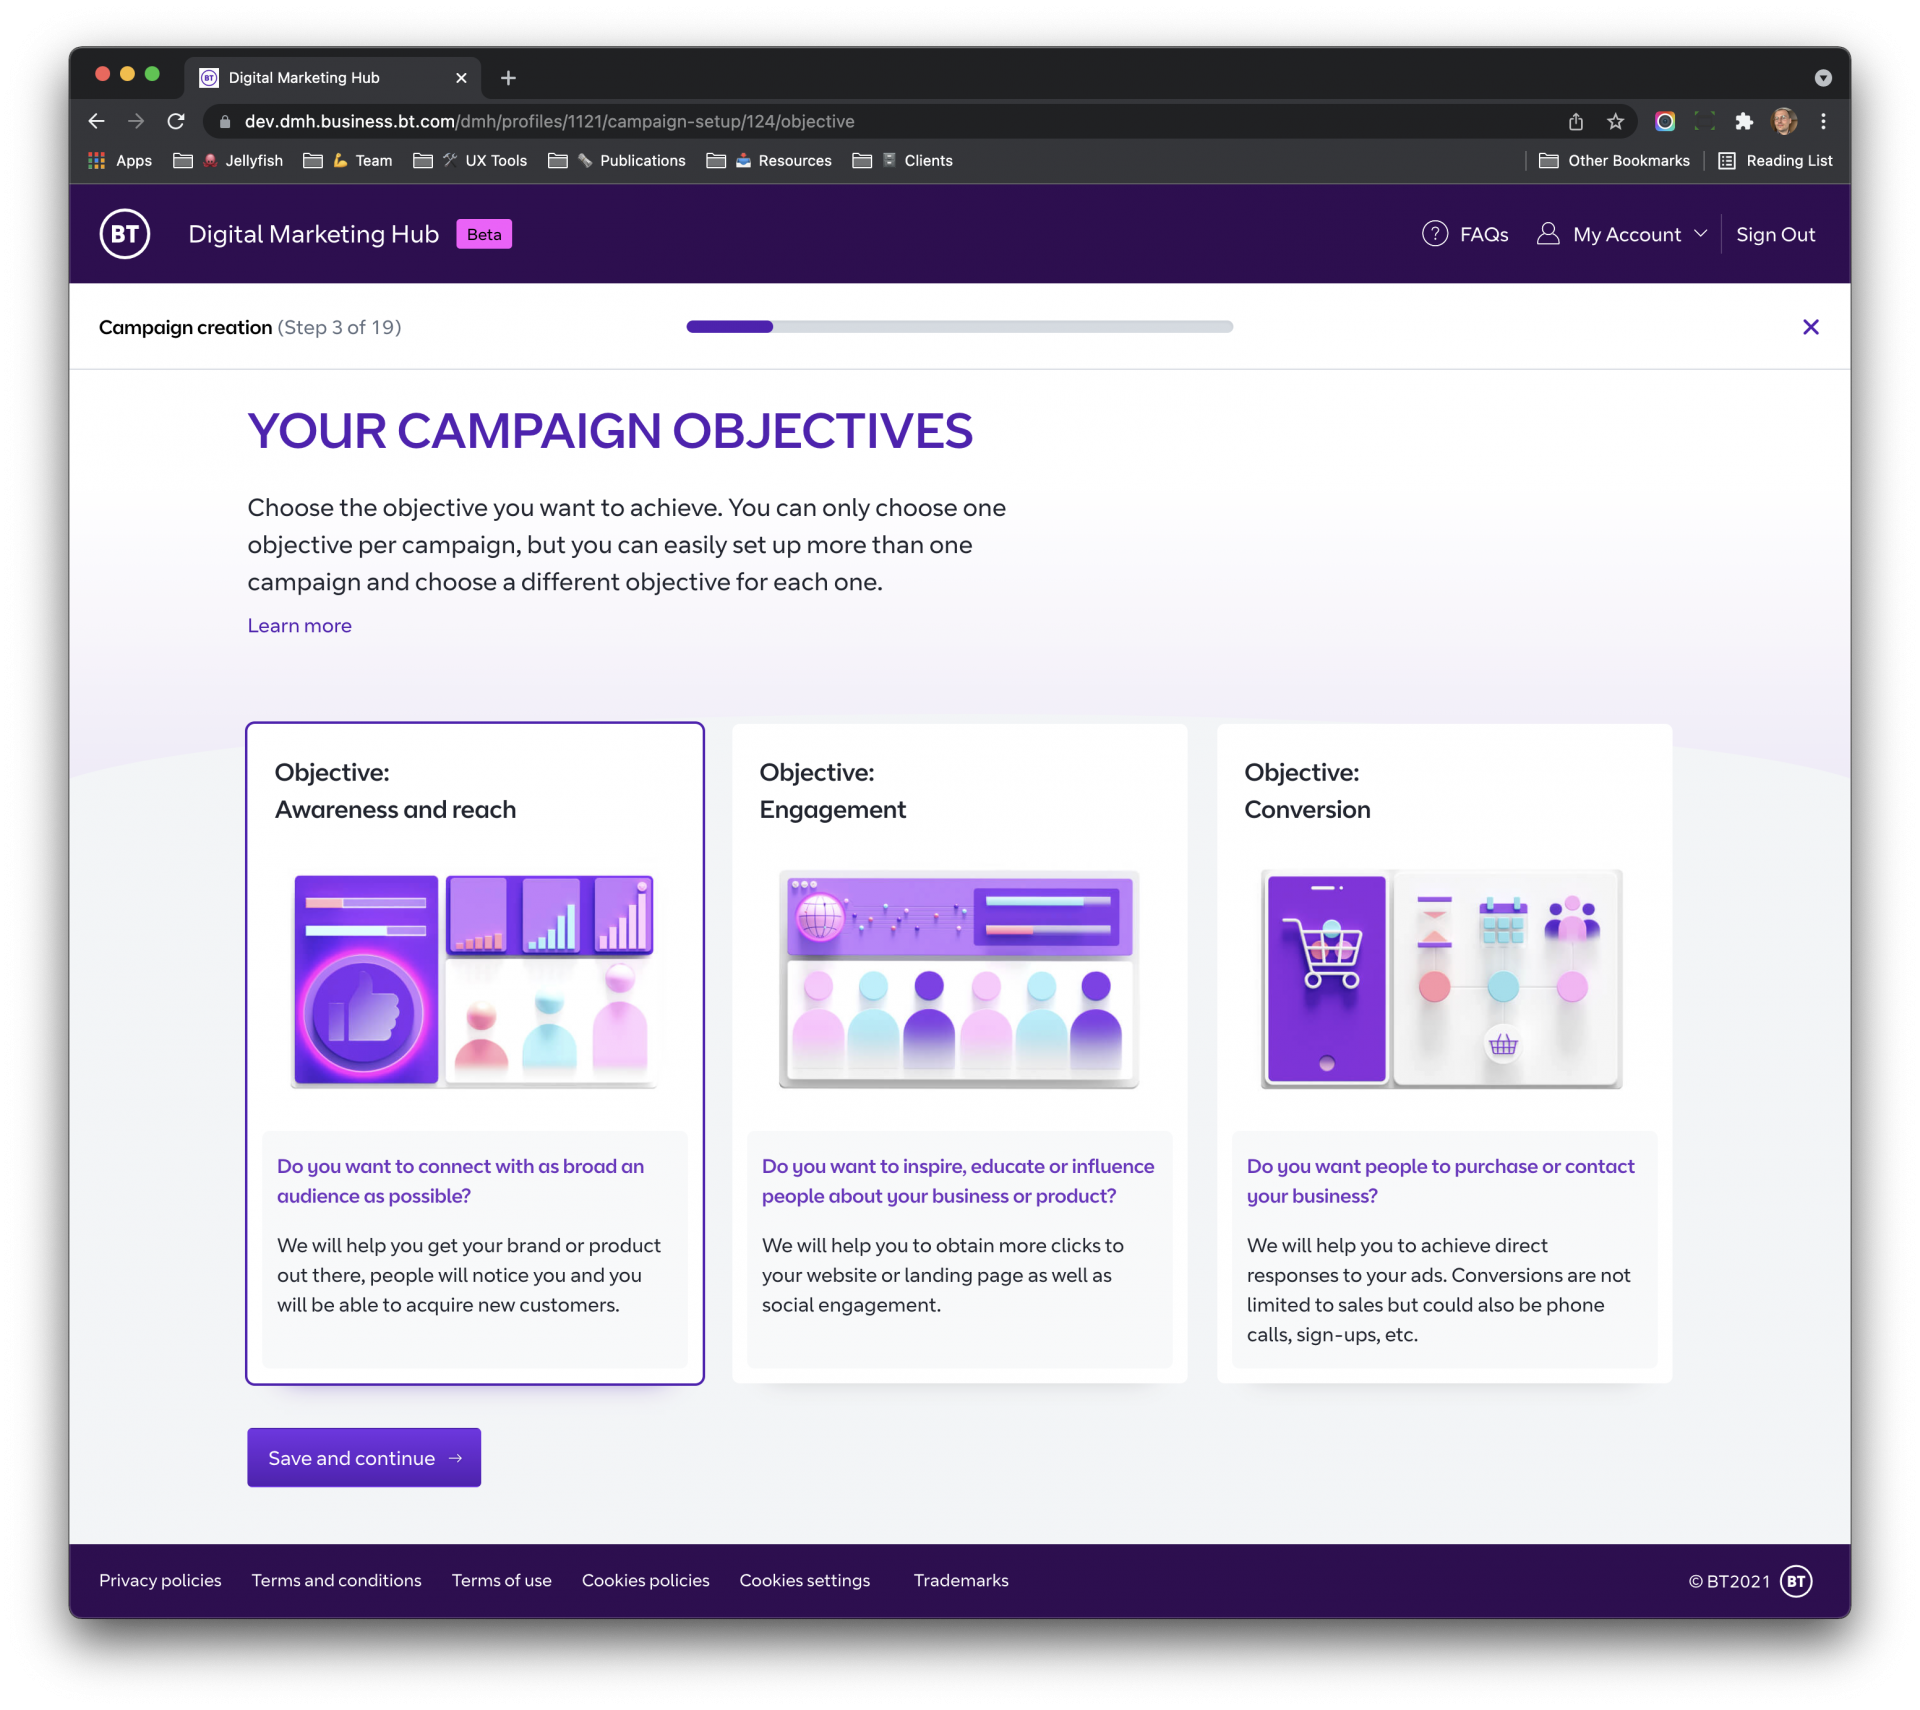Open the Reading List
This screenshot has height=1710, width=1920.
(x=1775, y=161)
